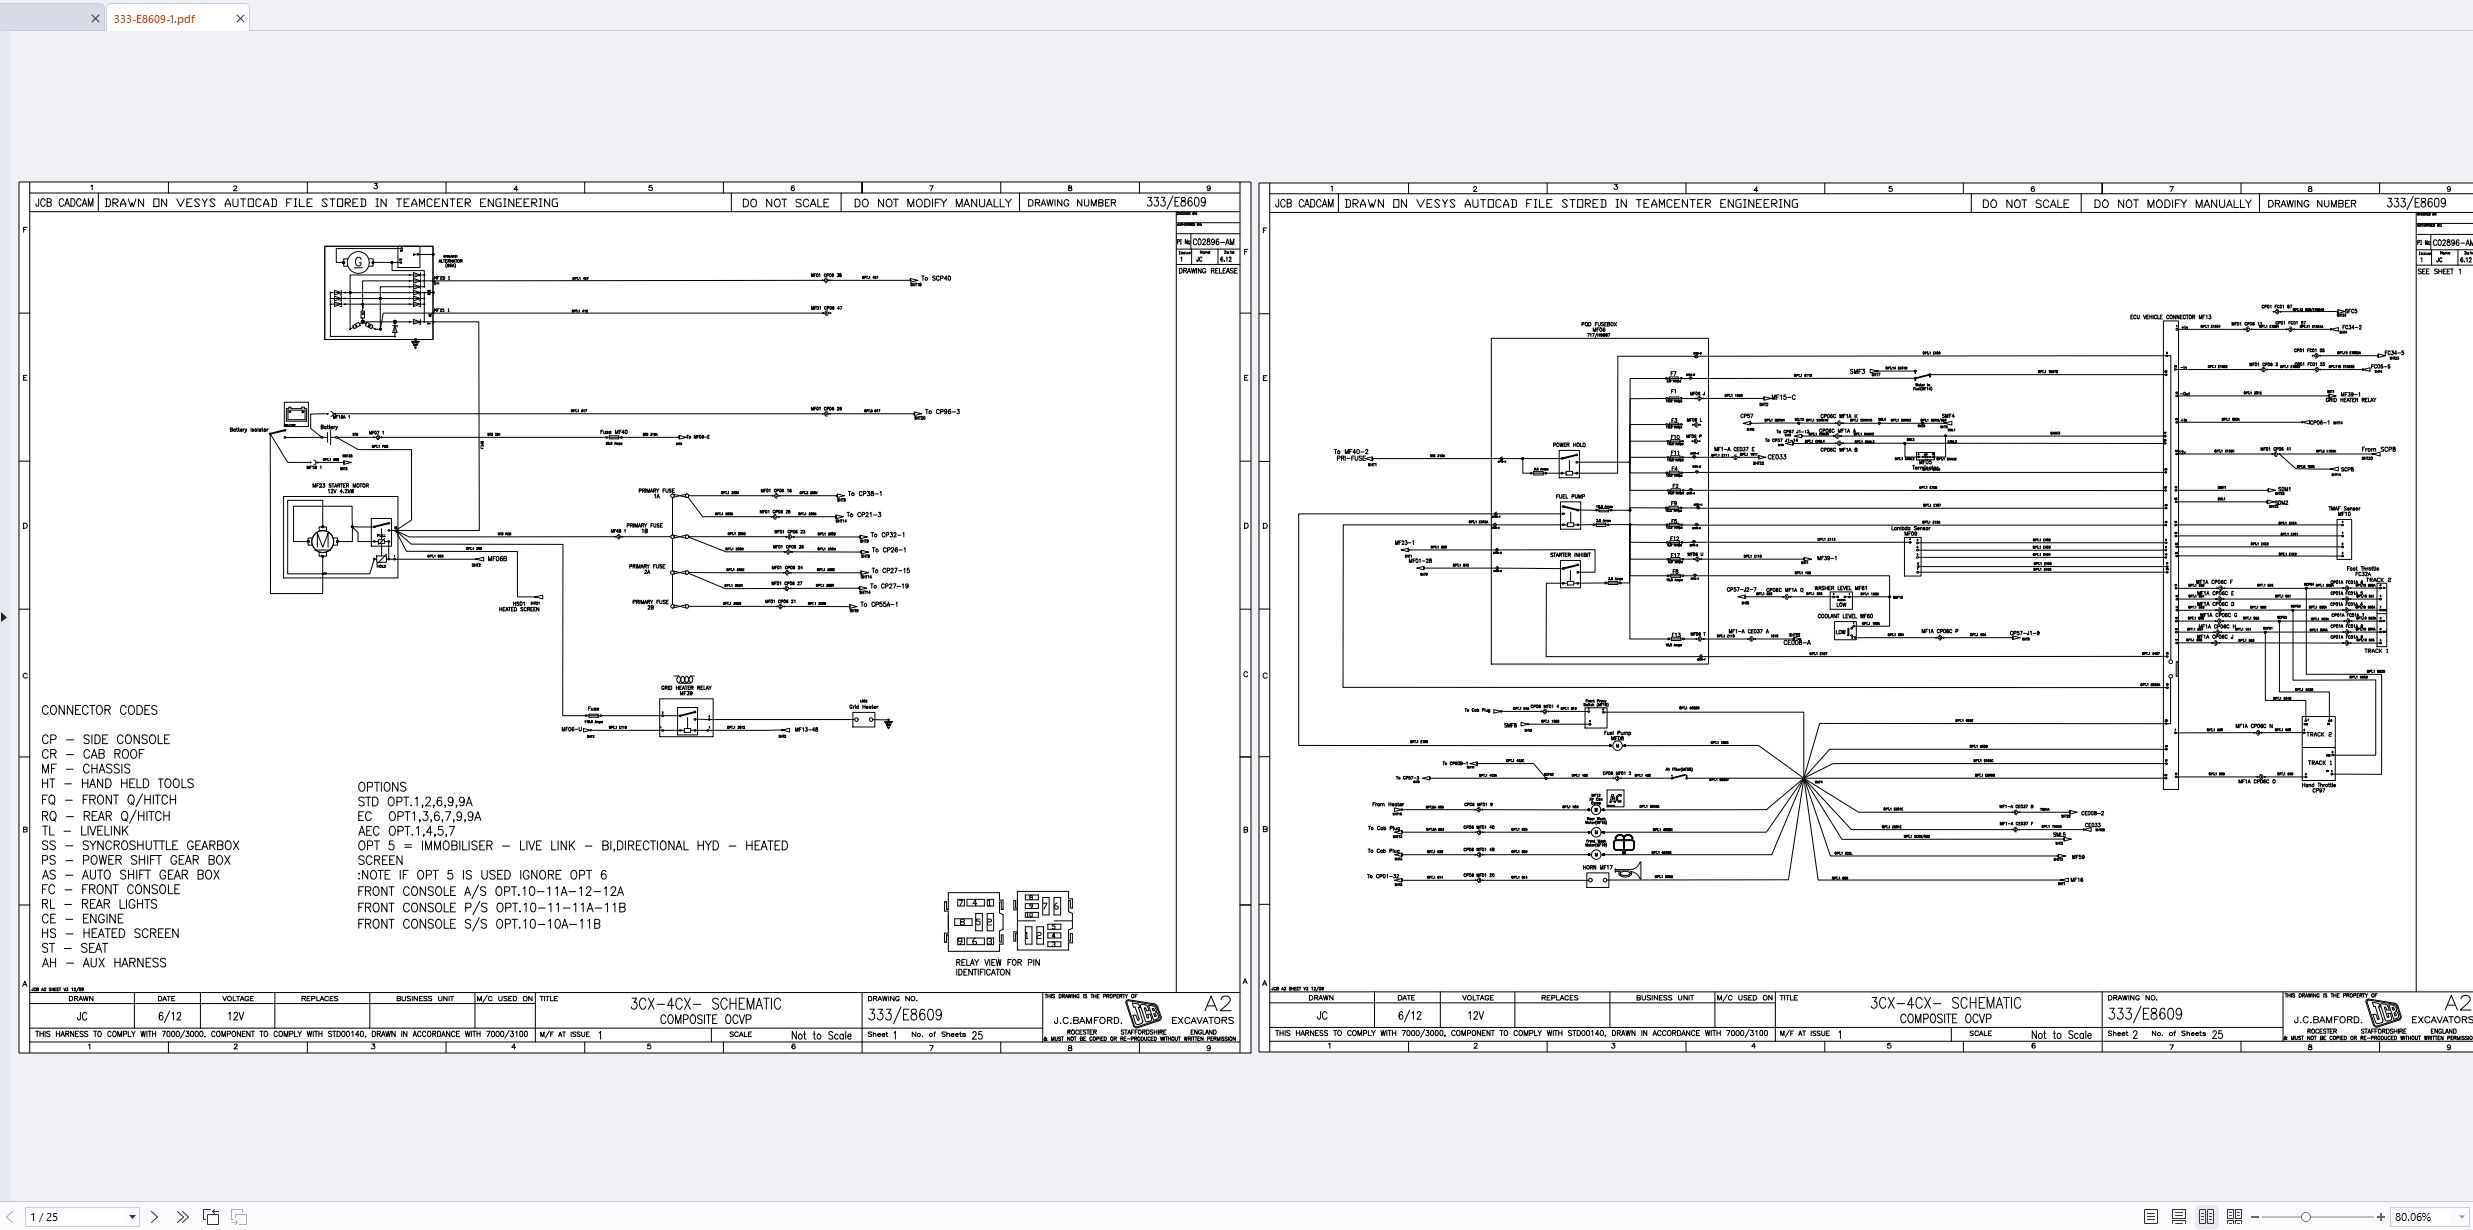
Task: Expand the left navigation panel arrow
Action: (4, 616)
